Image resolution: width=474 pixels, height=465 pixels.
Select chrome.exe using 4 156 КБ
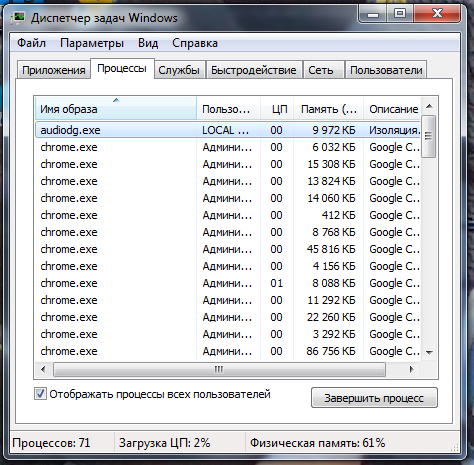228,266
